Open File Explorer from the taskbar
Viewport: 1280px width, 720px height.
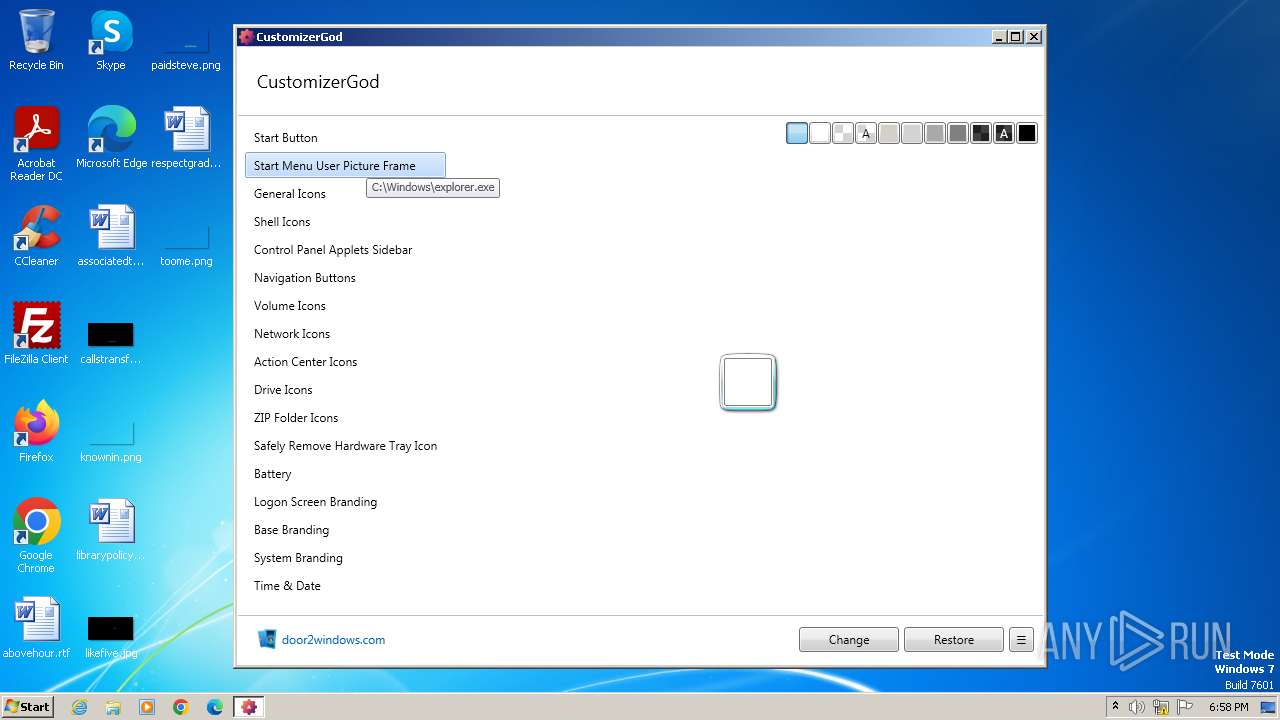(x=113, y=707)
